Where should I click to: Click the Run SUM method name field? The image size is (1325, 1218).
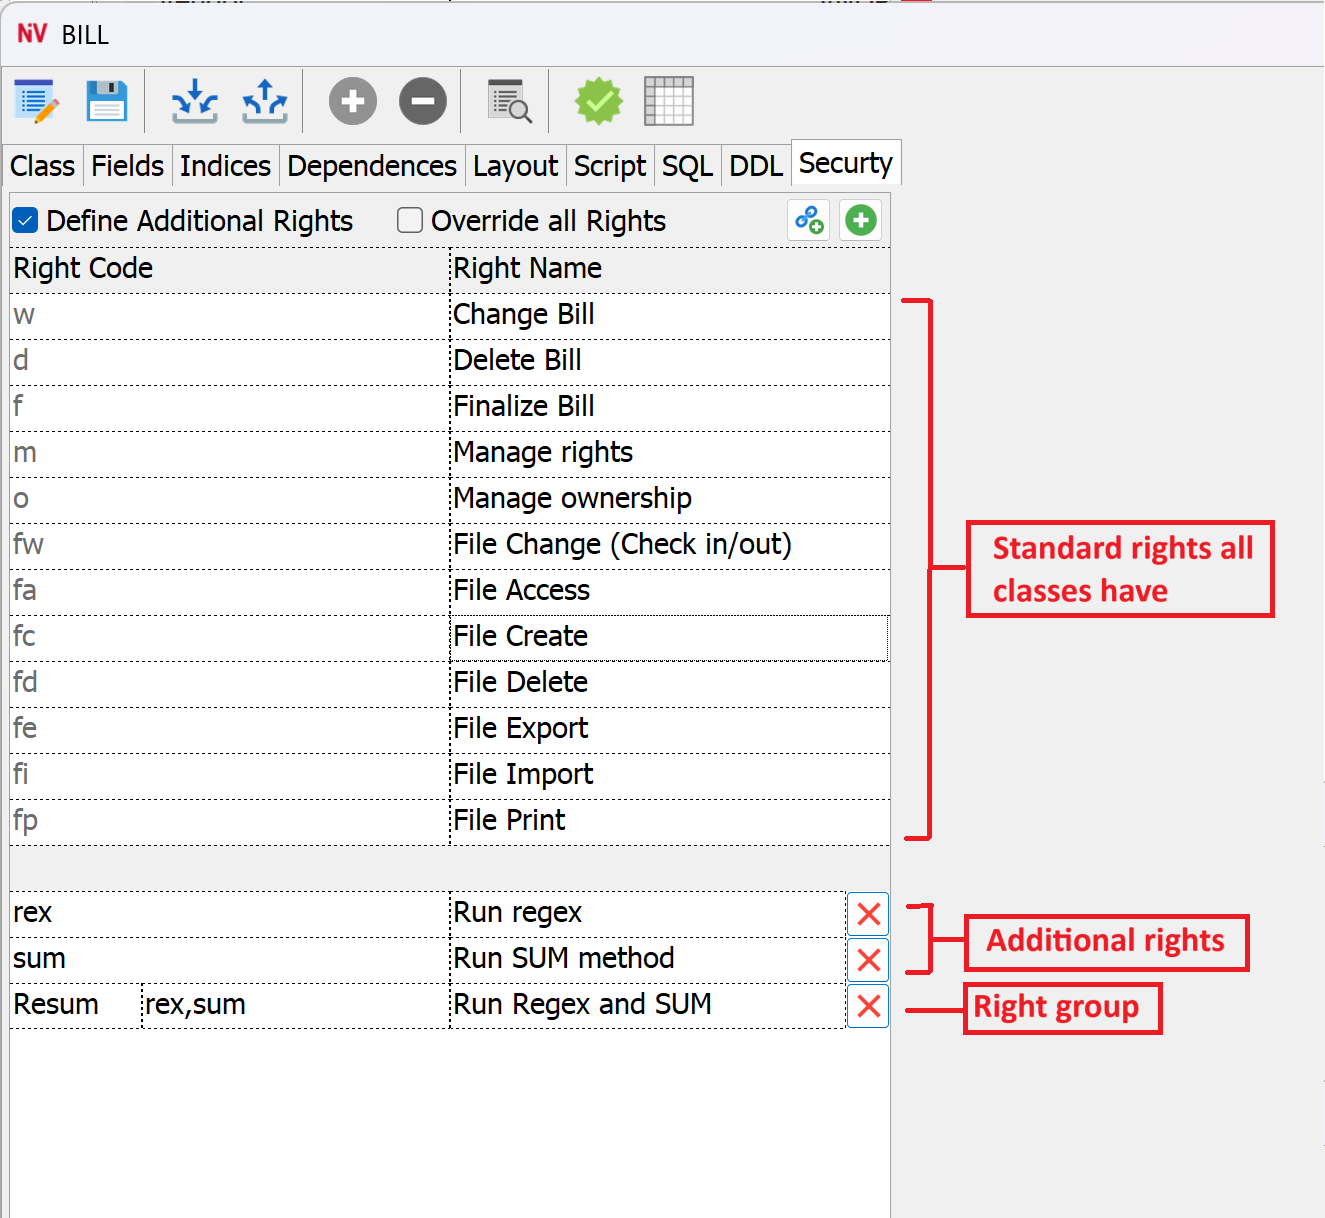(645, 959)
